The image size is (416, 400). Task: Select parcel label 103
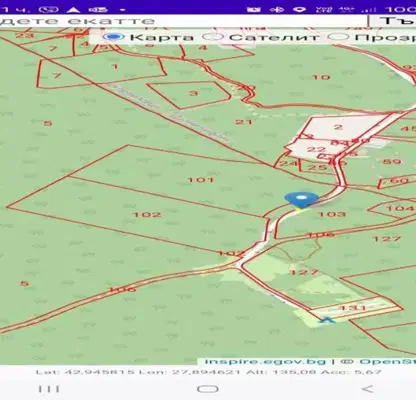coord(332,214)
